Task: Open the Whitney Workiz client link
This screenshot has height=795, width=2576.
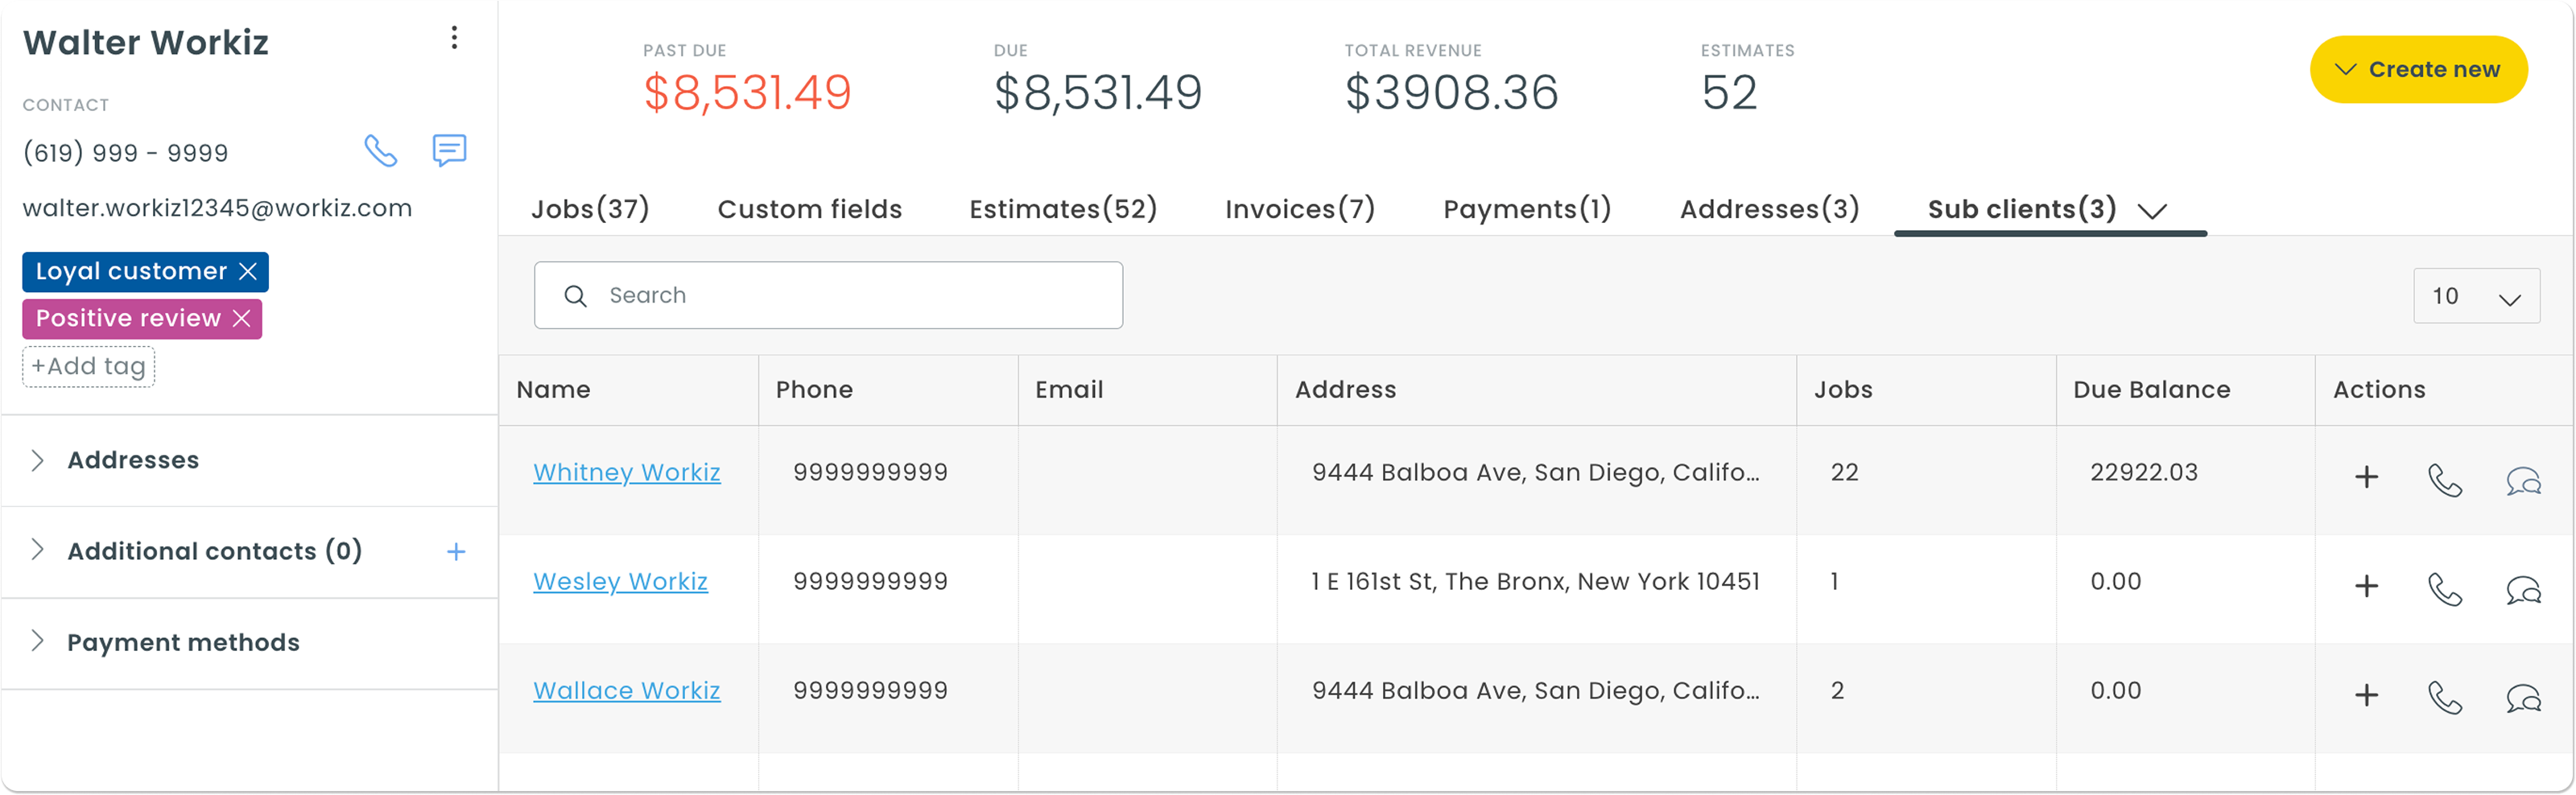Action: 626,472
